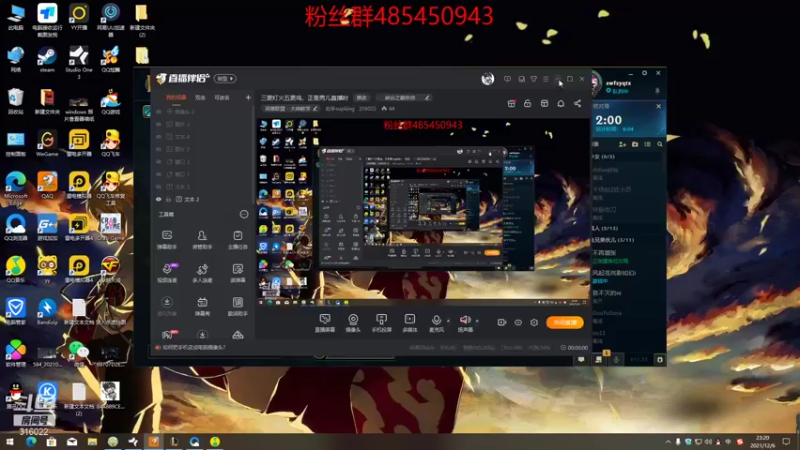Open File Explorer from taskbar
The height and width of the screenshot is (450, 800).
(x=92, y=441)
